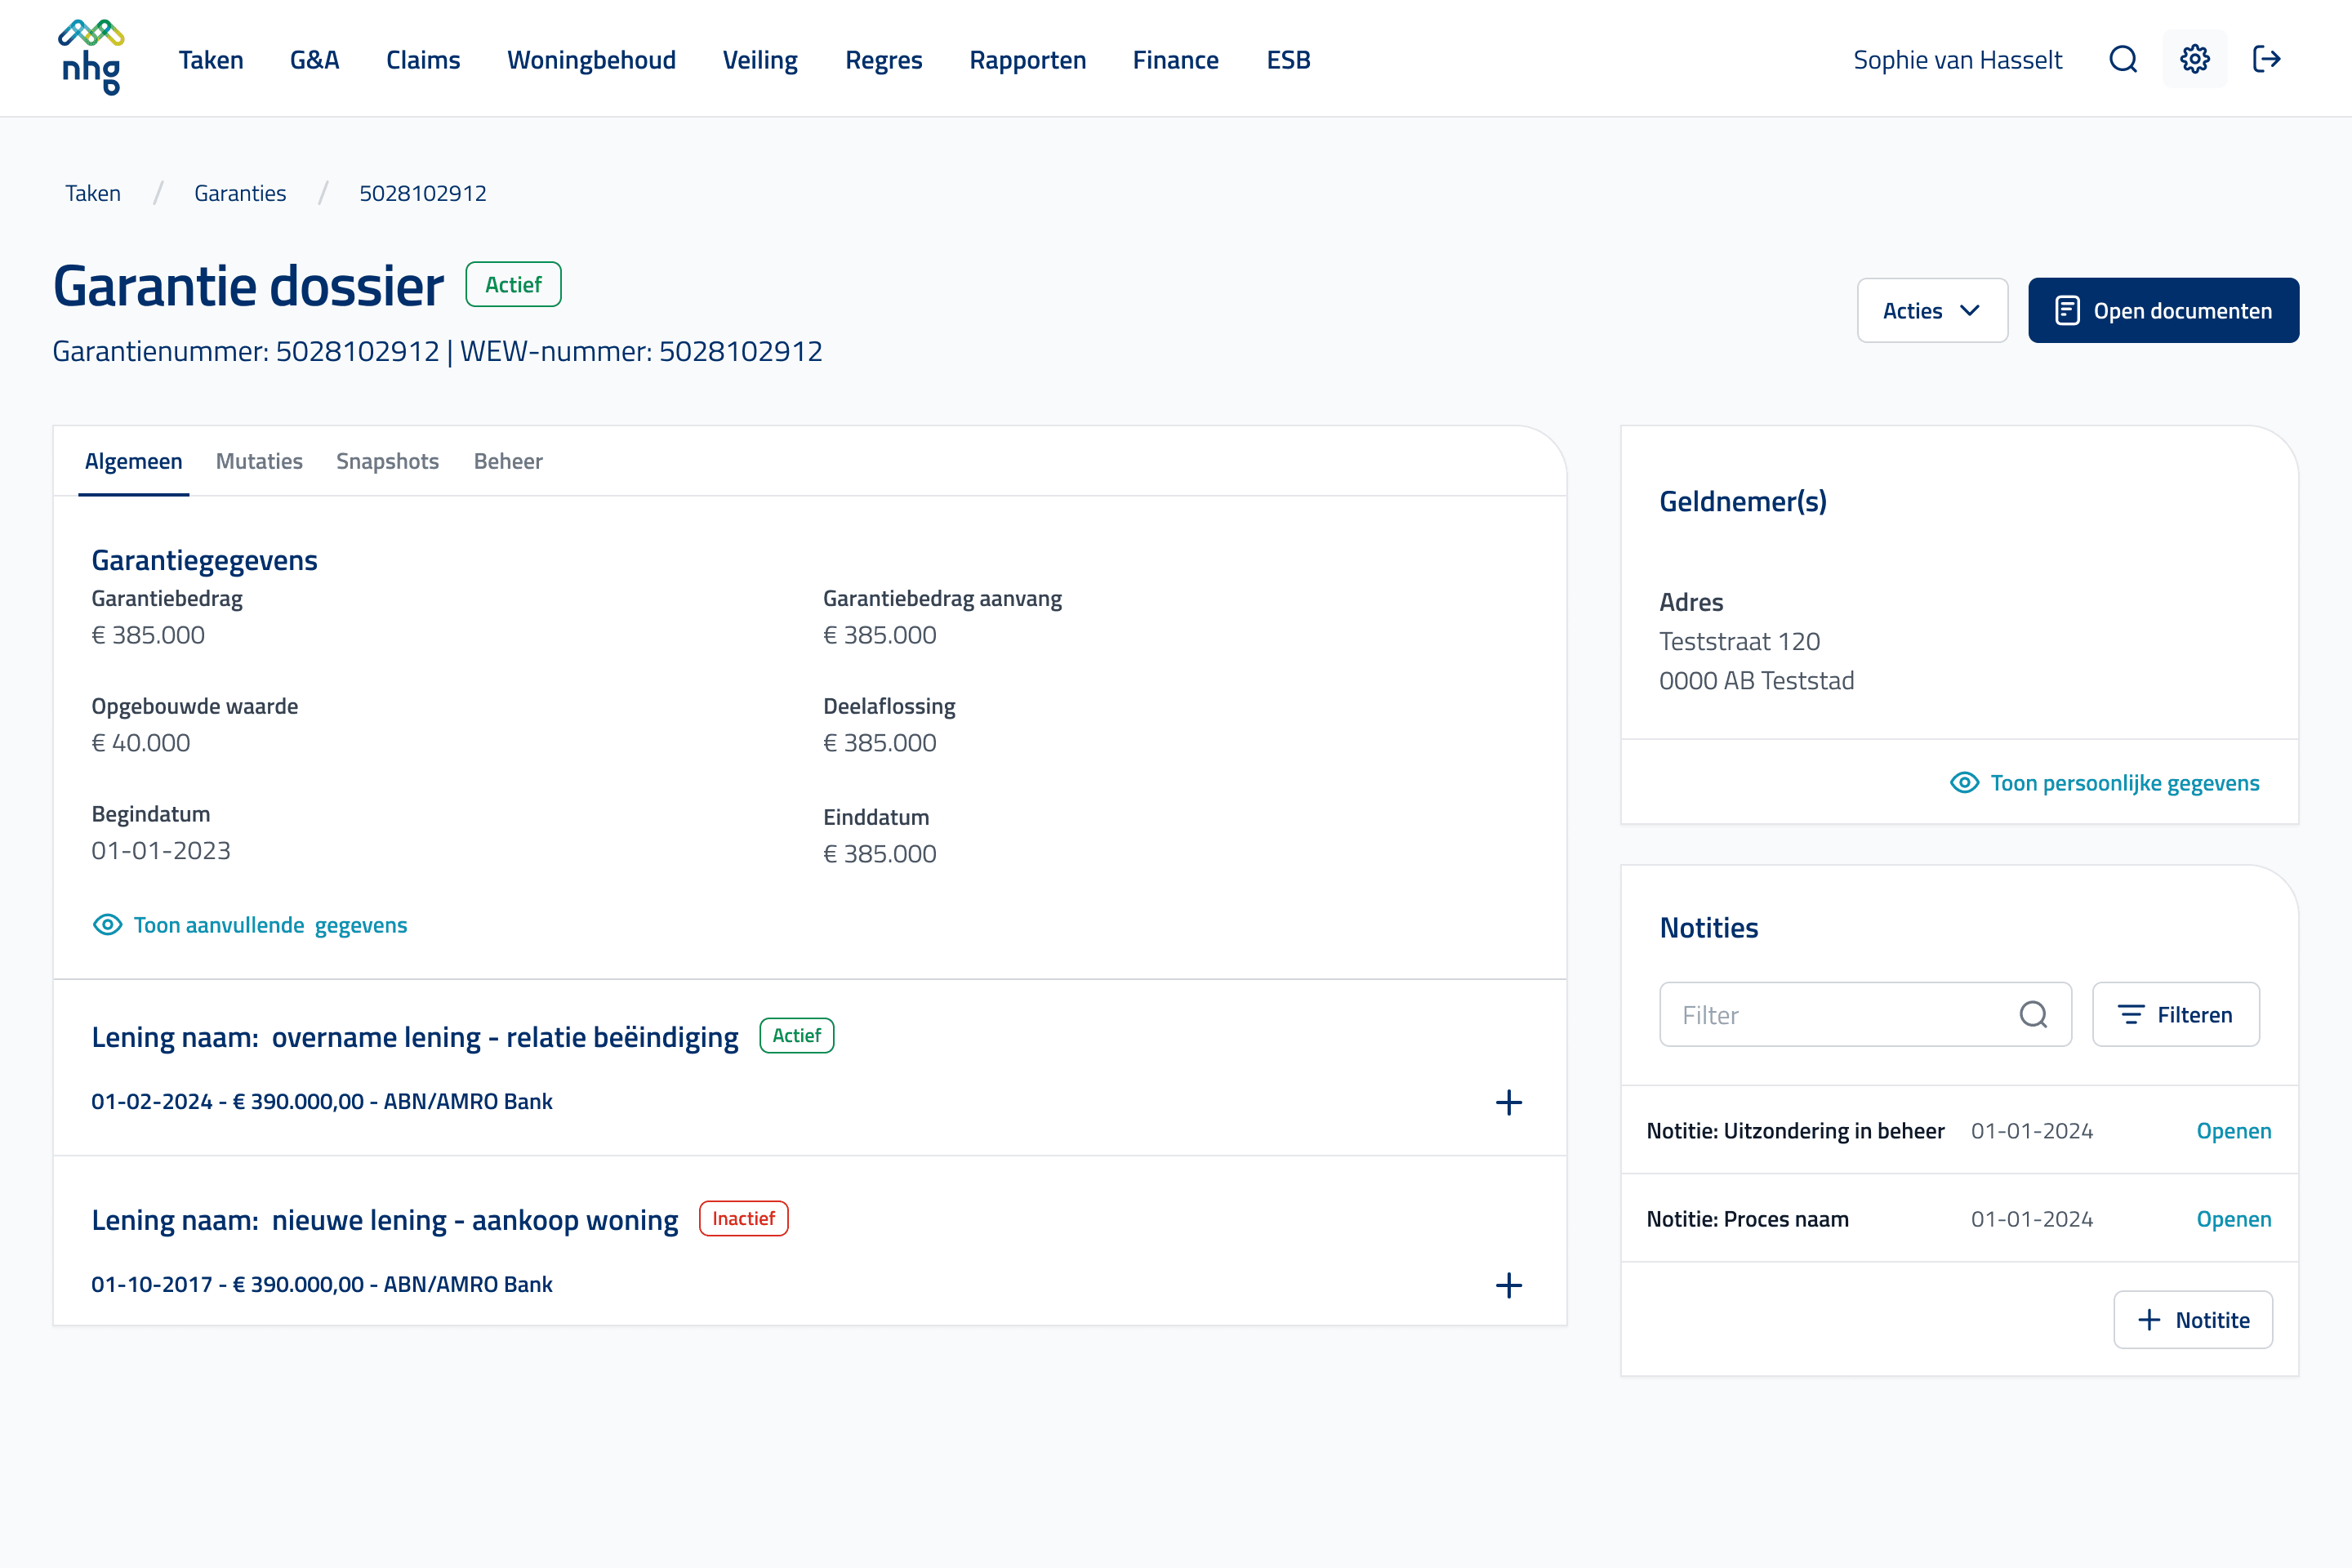Expand nieuwe lening aankoop woning row
Viewport: 2352px width, 1568px height.
click(1508, 1285)
